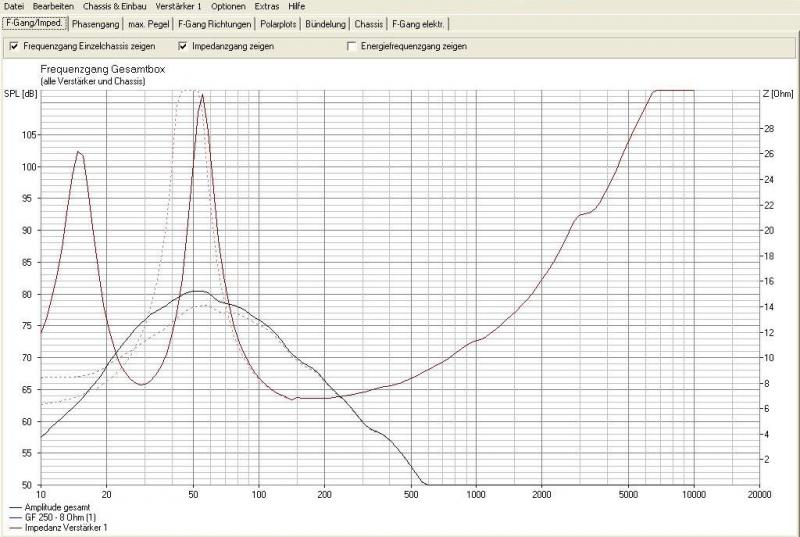
Task: Open the Hilfe menu
Action: (297, 6)
